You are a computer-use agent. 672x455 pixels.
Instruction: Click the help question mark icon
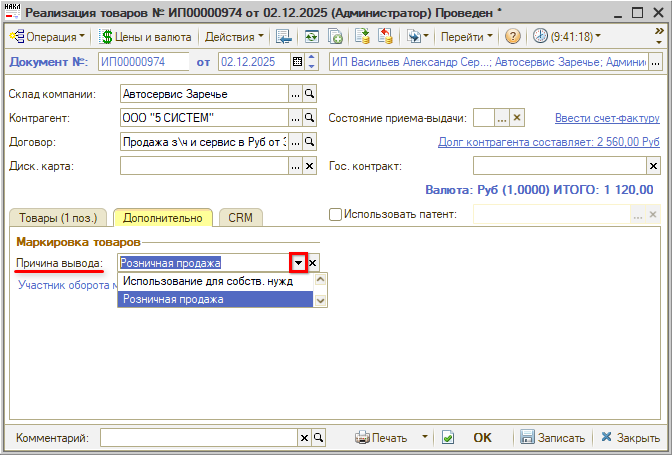513,36
